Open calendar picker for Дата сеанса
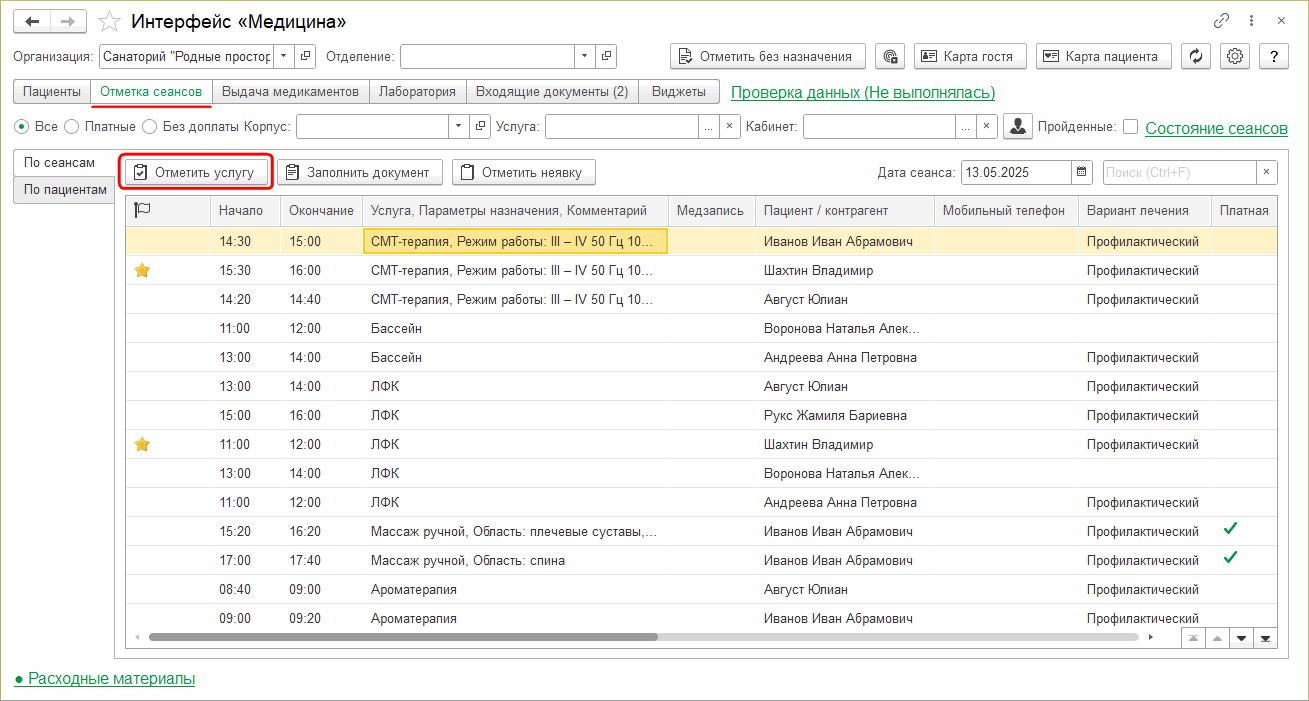1309x701 pixels. [x=1081, y=172]
